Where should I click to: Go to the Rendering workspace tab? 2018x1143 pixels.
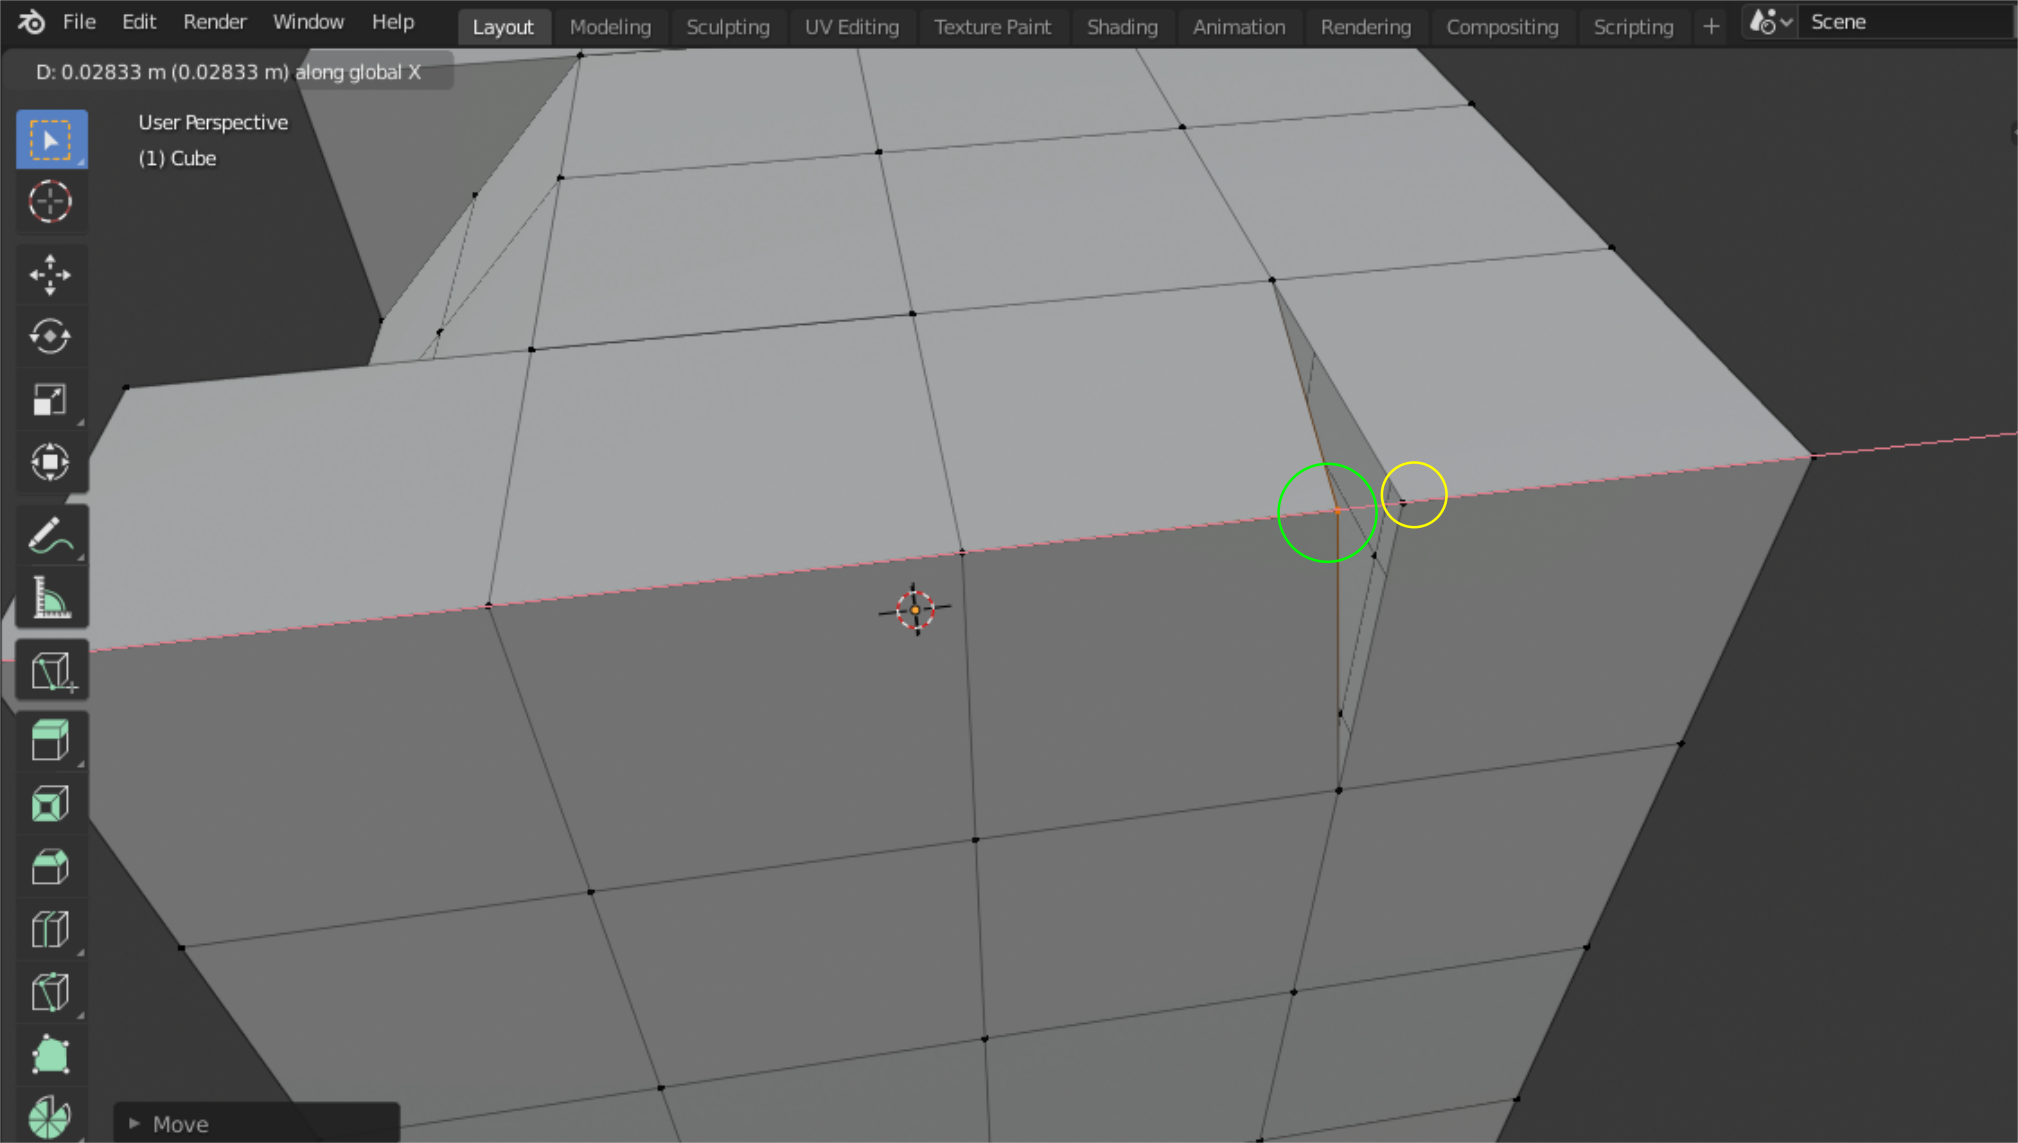pos(1366,27)
